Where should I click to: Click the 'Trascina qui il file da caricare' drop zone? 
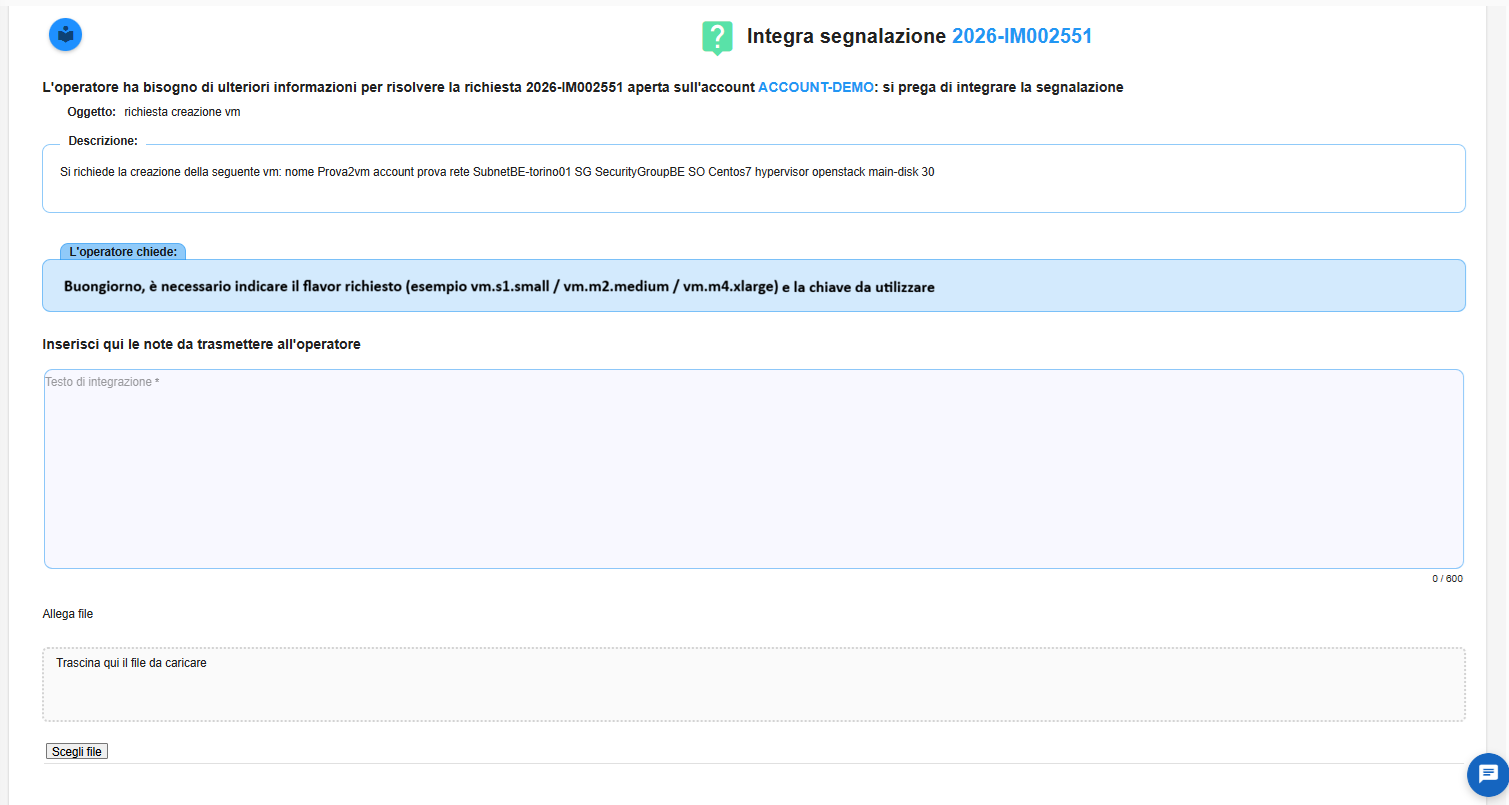click(753, 684)
